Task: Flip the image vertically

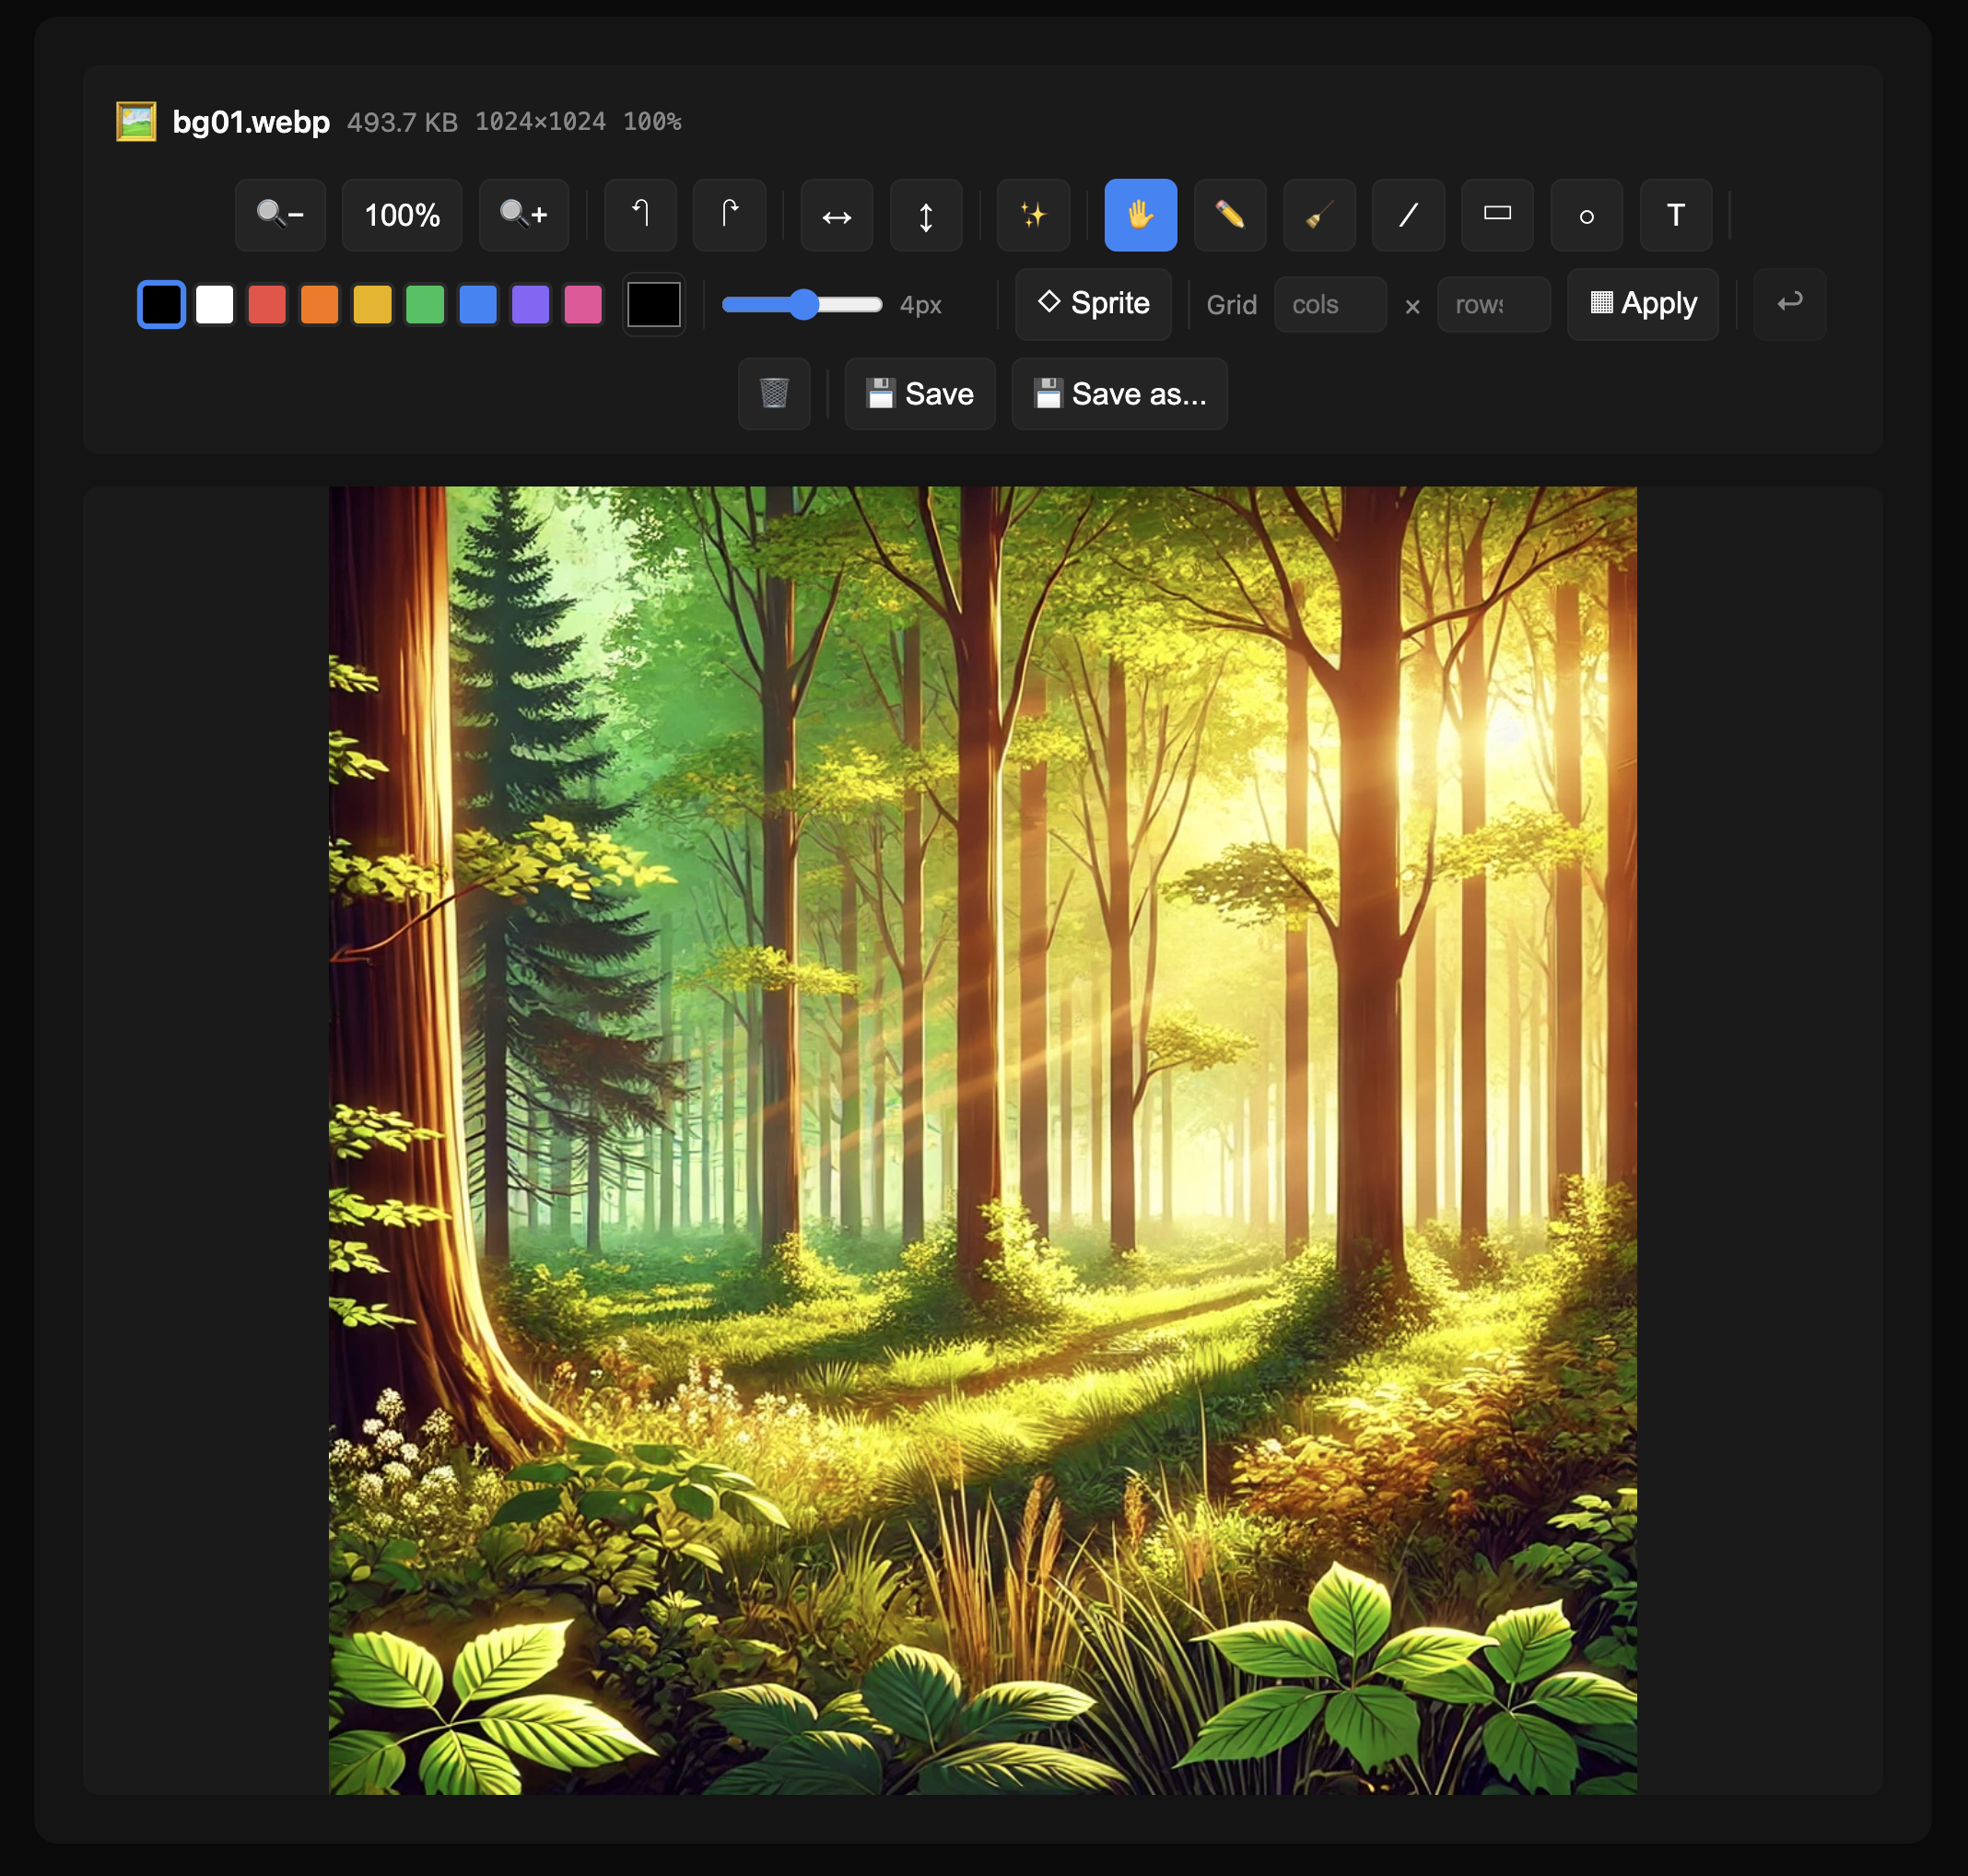Action: [925, 215]
